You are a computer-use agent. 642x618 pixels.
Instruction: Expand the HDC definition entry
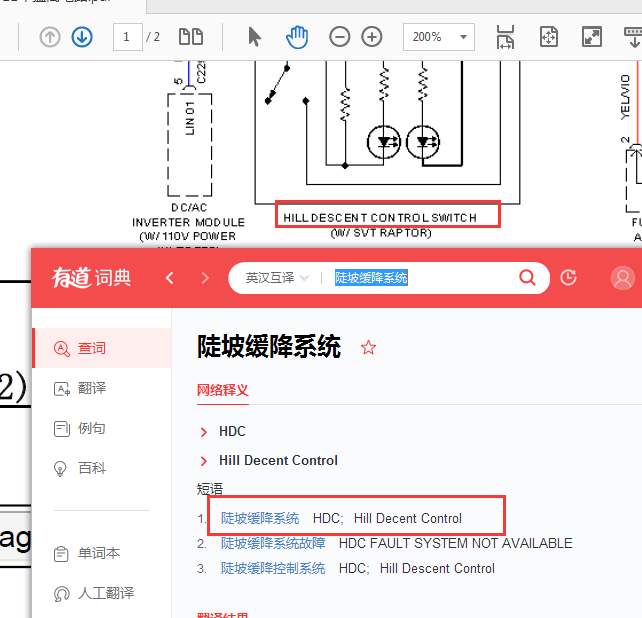pyautogui.click(x=224, y=431)
